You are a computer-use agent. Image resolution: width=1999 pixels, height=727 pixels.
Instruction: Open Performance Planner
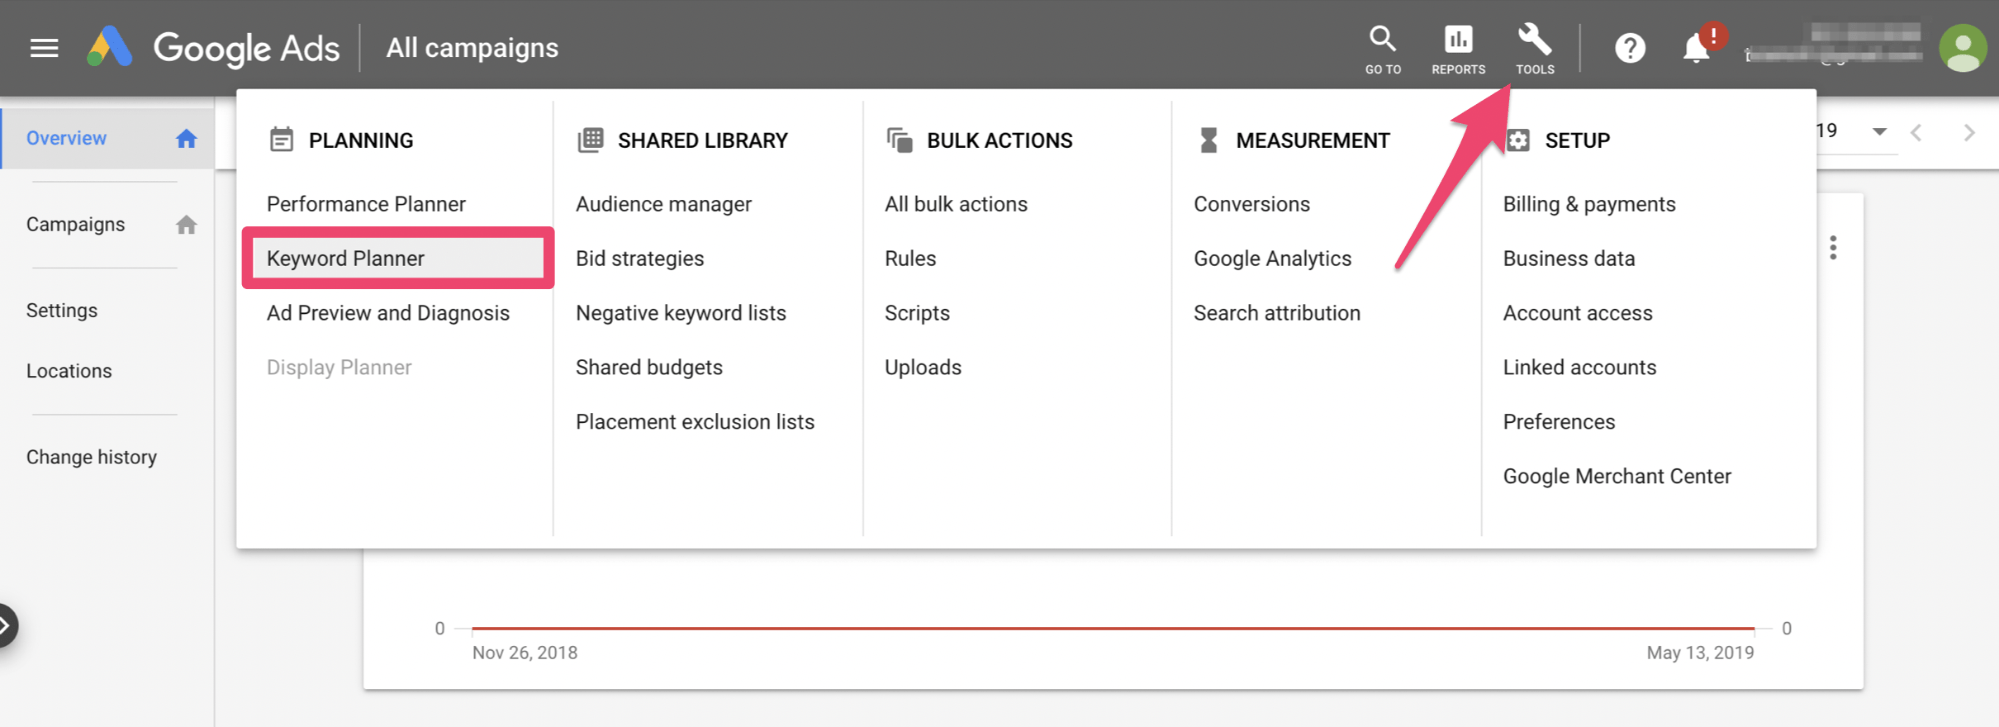click(366, 204)
